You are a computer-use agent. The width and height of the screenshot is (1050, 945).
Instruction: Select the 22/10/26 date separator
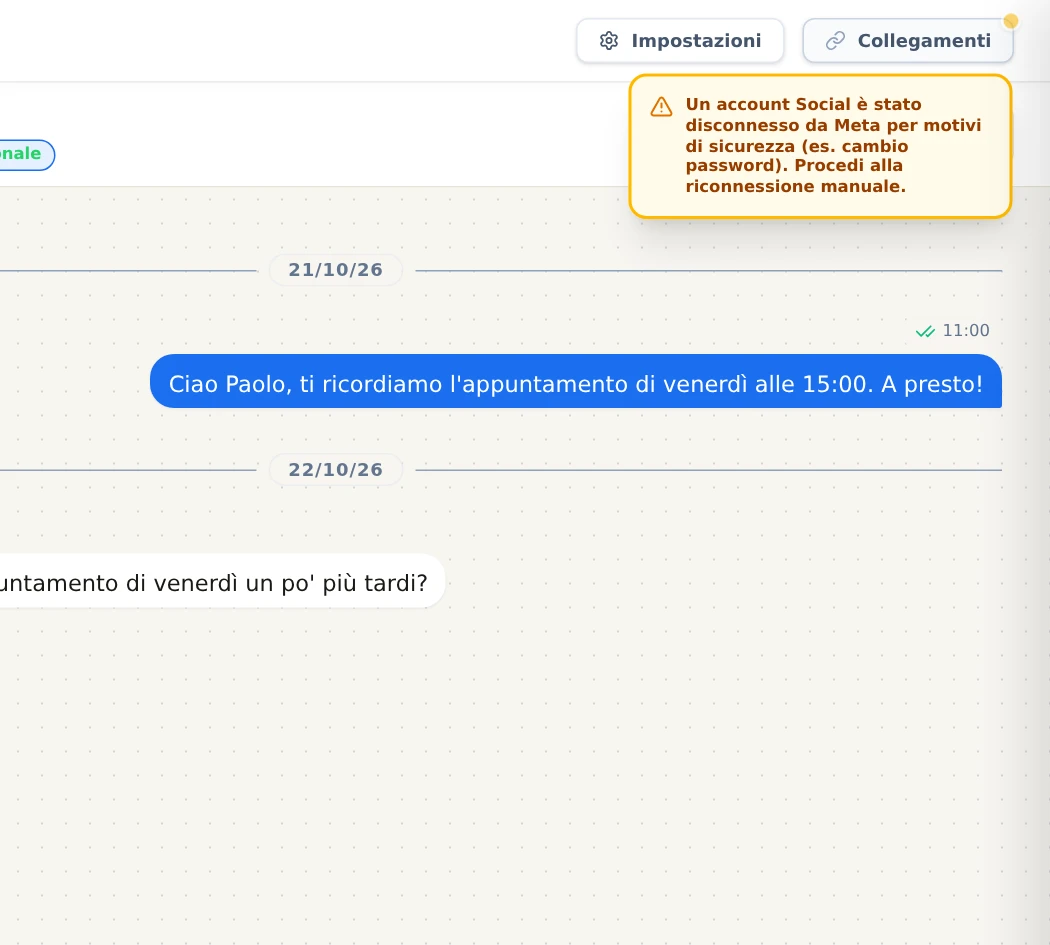(x=335, y=470)
